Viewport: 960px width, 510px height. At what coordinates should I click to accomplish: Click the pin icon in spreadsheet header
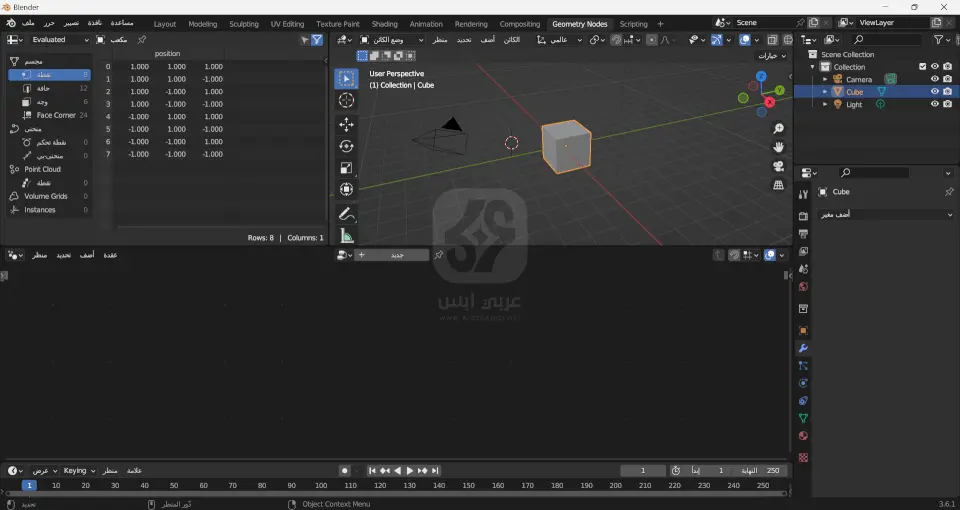[141, 40]
